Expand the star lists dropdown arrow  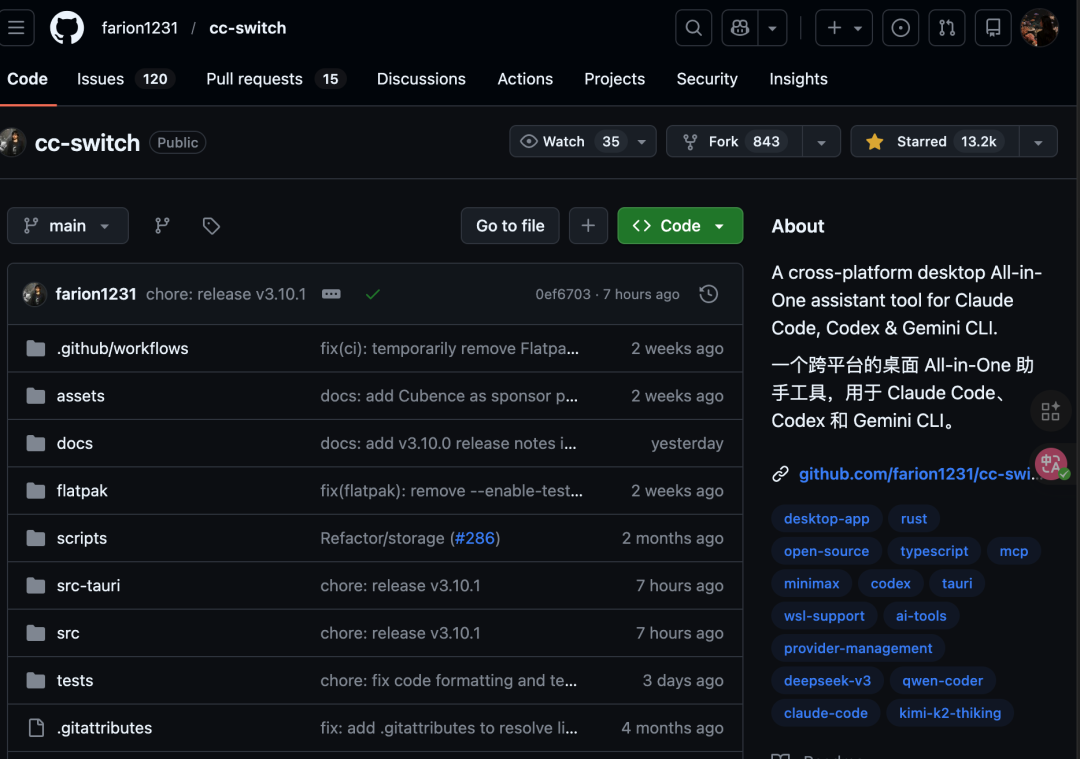[x=1038, y=142]
